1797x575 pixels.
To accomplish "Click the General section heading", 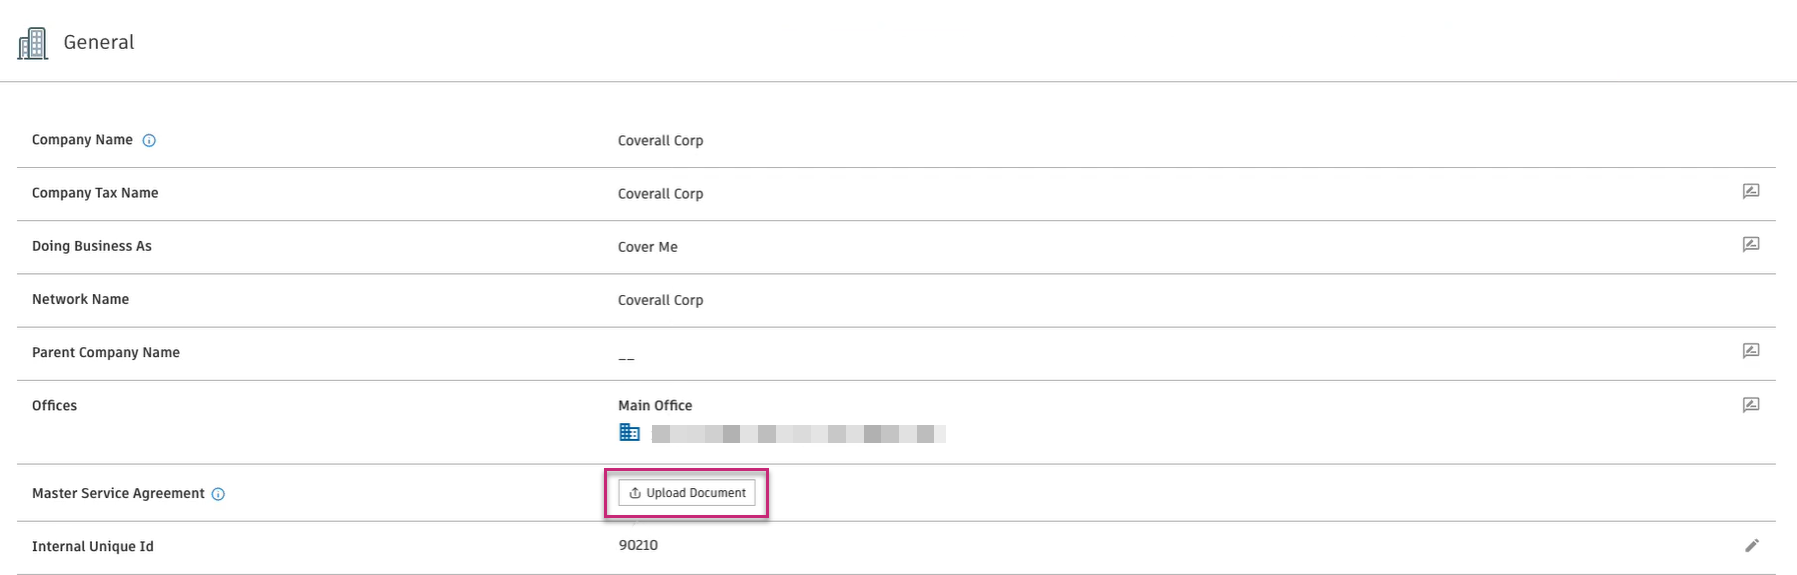I will pos(98,42).
